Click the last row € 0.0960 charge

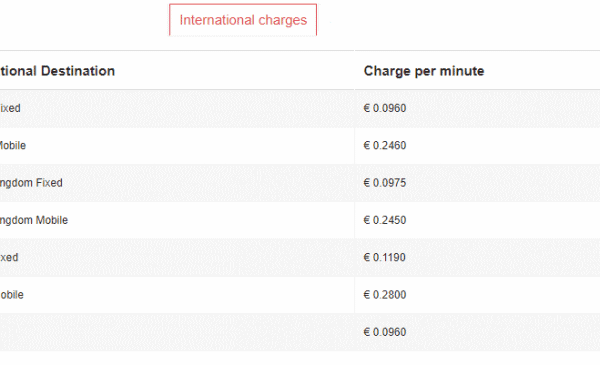(385, 332)
